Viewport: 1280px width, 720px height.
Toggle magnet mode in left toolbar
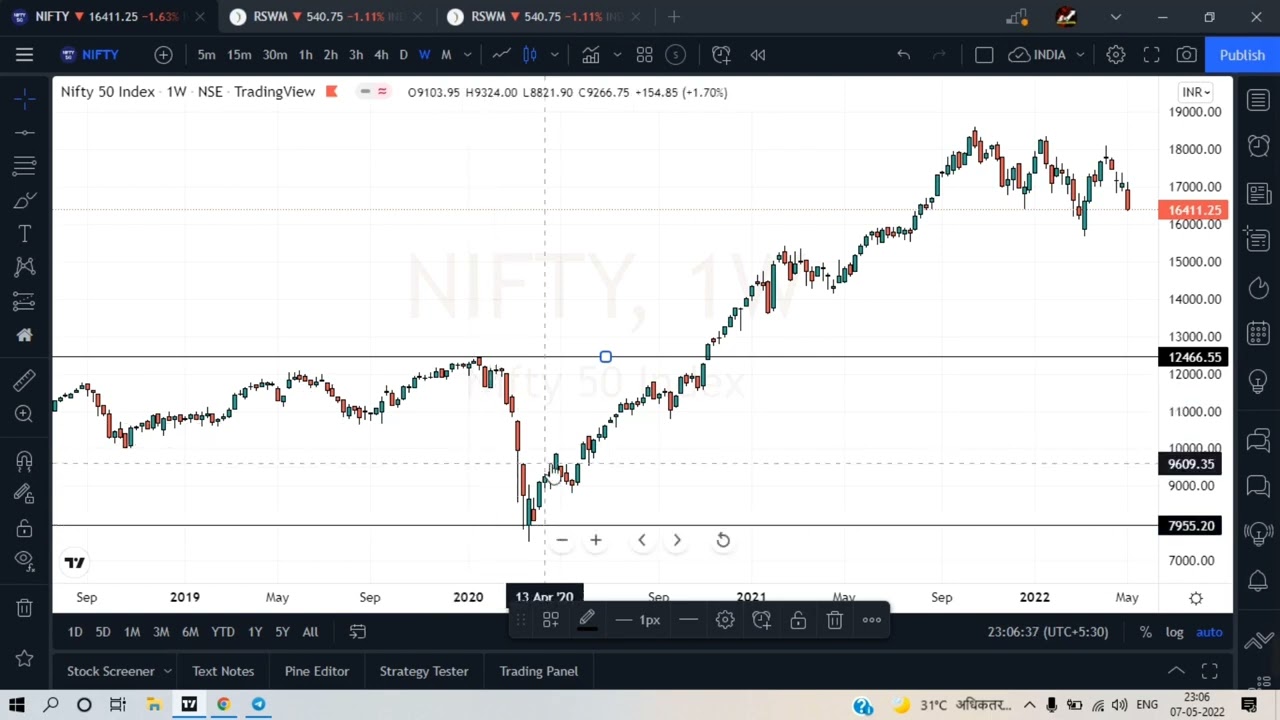(25, 461)
